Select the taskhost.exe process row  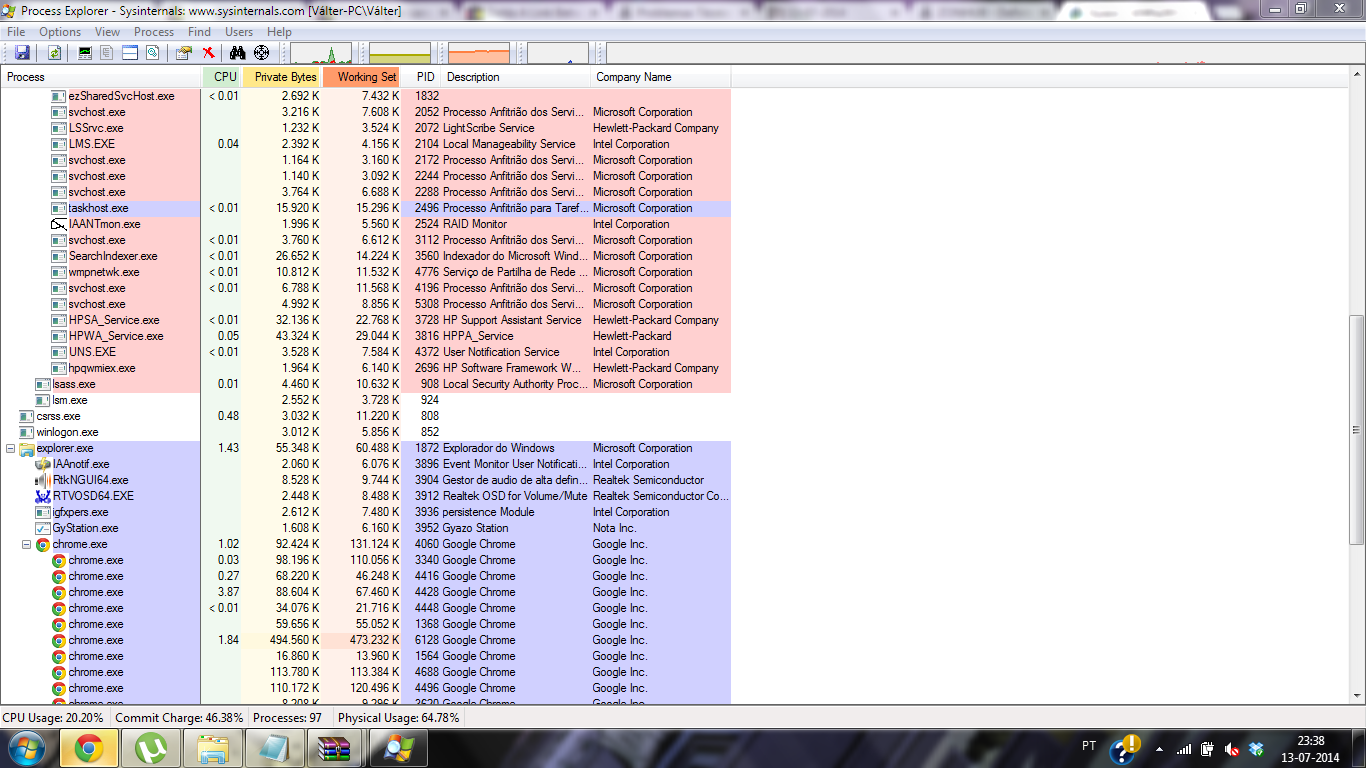pyautogui.click(x=366, y=208)
